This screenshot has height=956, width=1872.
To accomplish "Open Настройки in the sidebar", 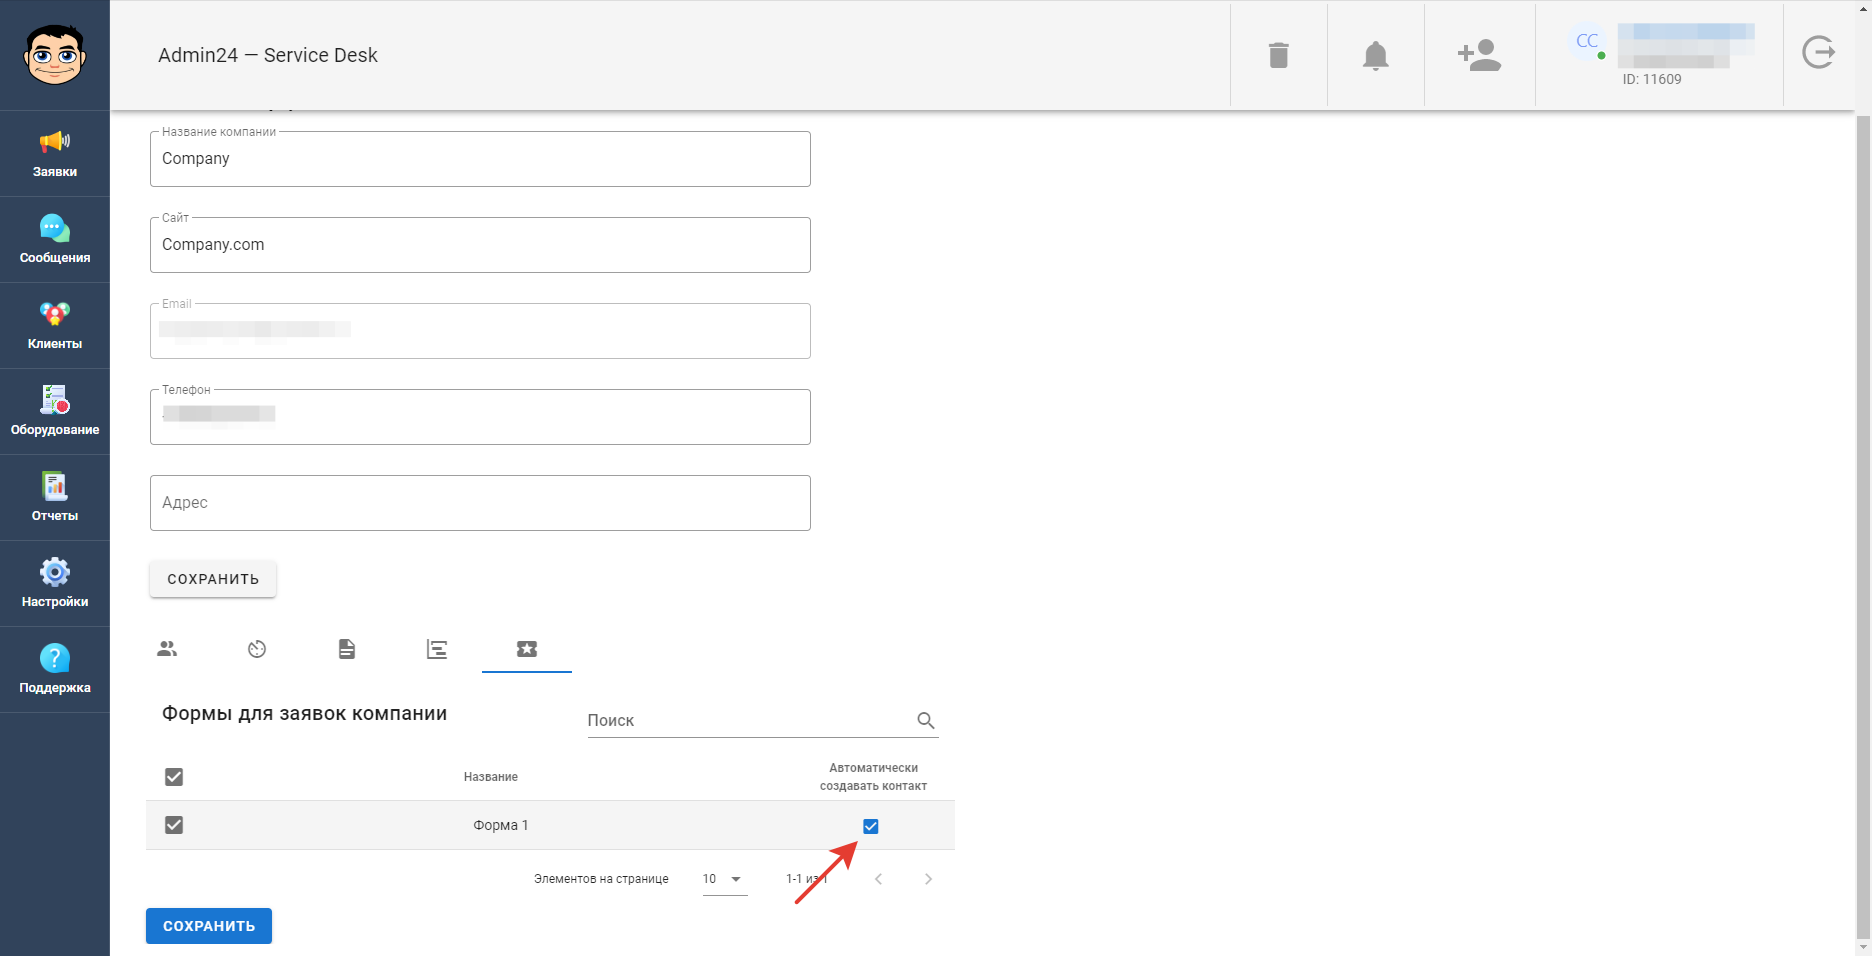I will pyautogui.click(x=55, y=584).
